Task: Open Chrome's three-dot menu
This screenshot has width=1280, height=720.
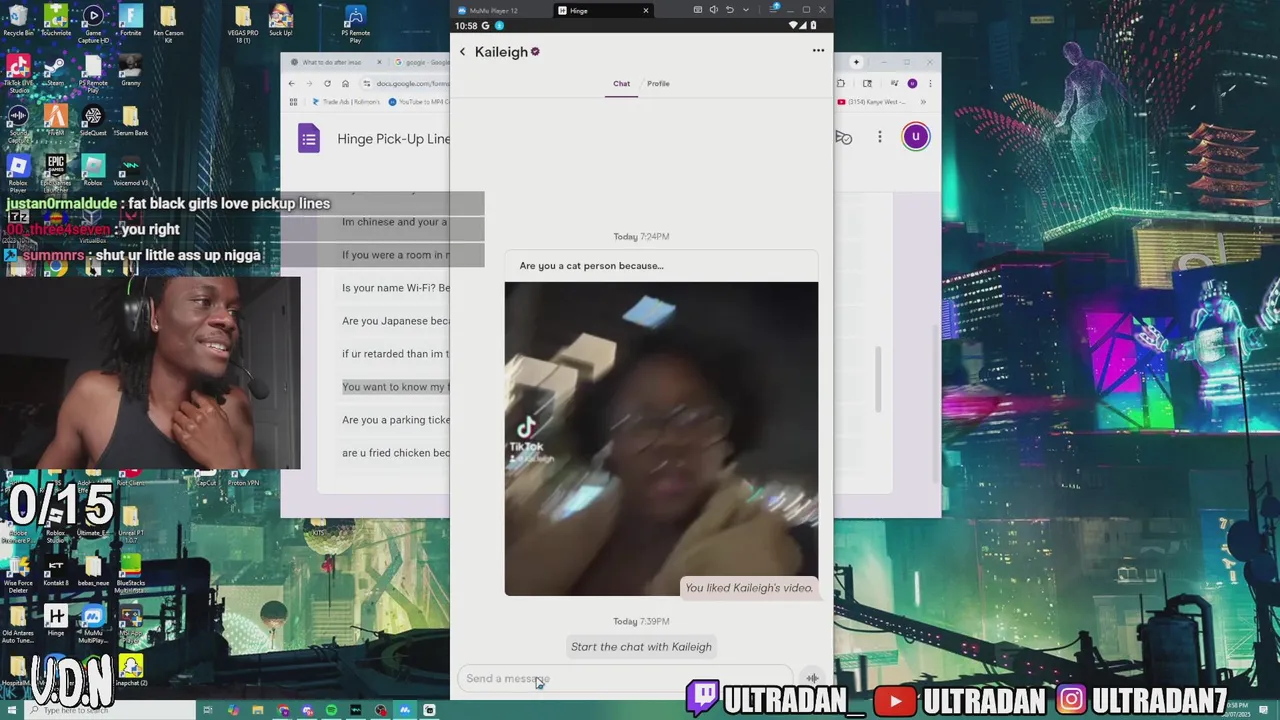Action: [930, 83]
